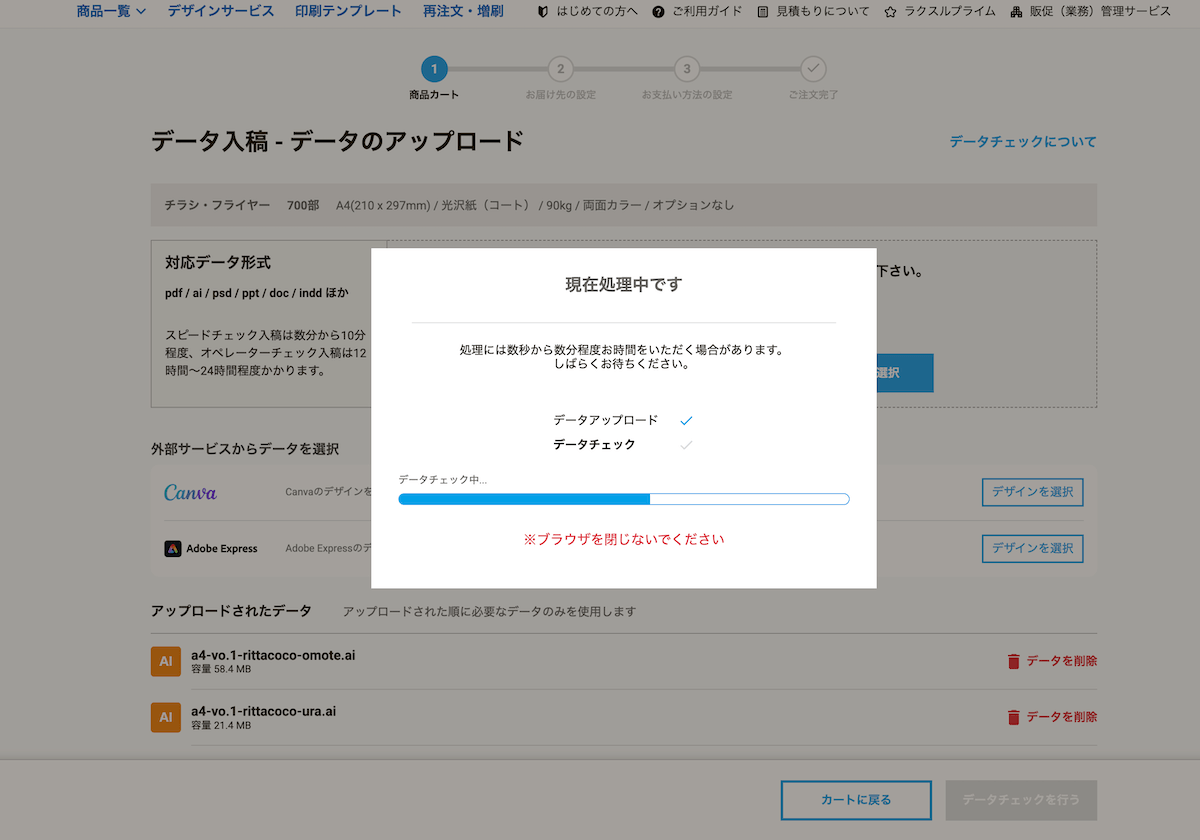Click the ラクスルプライム star icon
The image size is (1200, 840).
click(890, 12)
